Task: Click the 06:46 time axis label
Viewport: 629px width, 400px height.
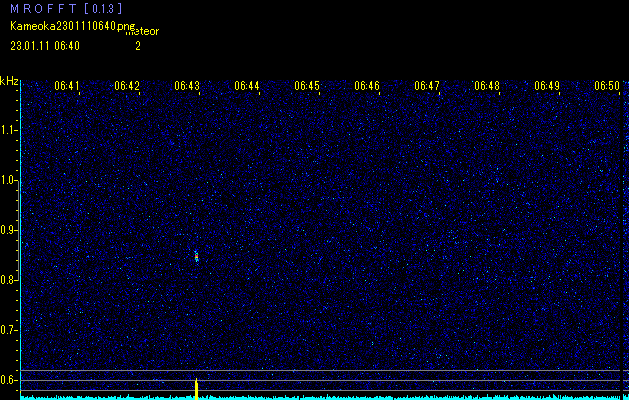Action: tap(367, 86)
